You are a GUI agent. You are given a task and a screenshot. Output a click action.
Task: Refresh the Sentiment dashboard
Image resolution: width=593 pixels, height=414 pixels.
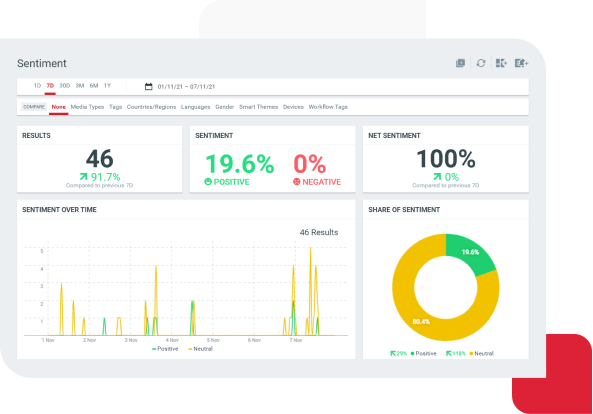click(x=481, y=63)
